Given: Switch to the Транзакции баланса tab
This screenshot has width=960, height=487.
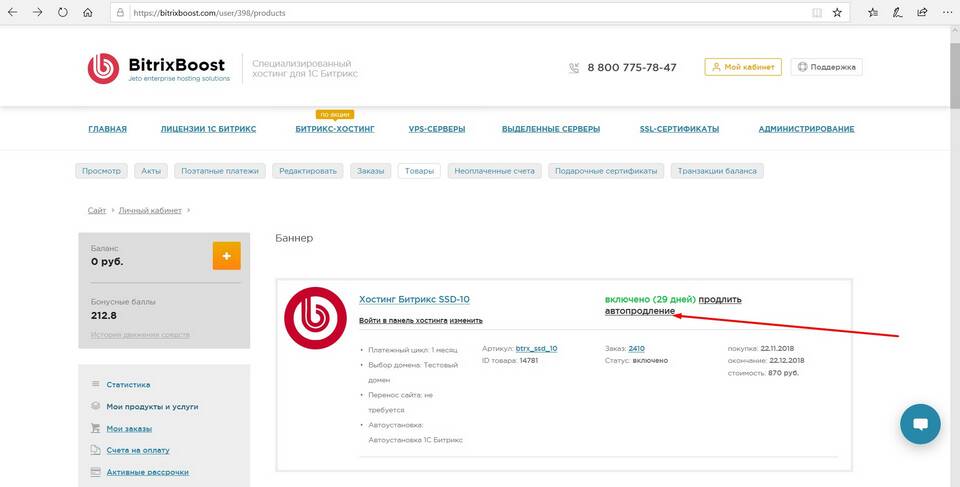Looking at the screenshot, I should pos(717,171).
